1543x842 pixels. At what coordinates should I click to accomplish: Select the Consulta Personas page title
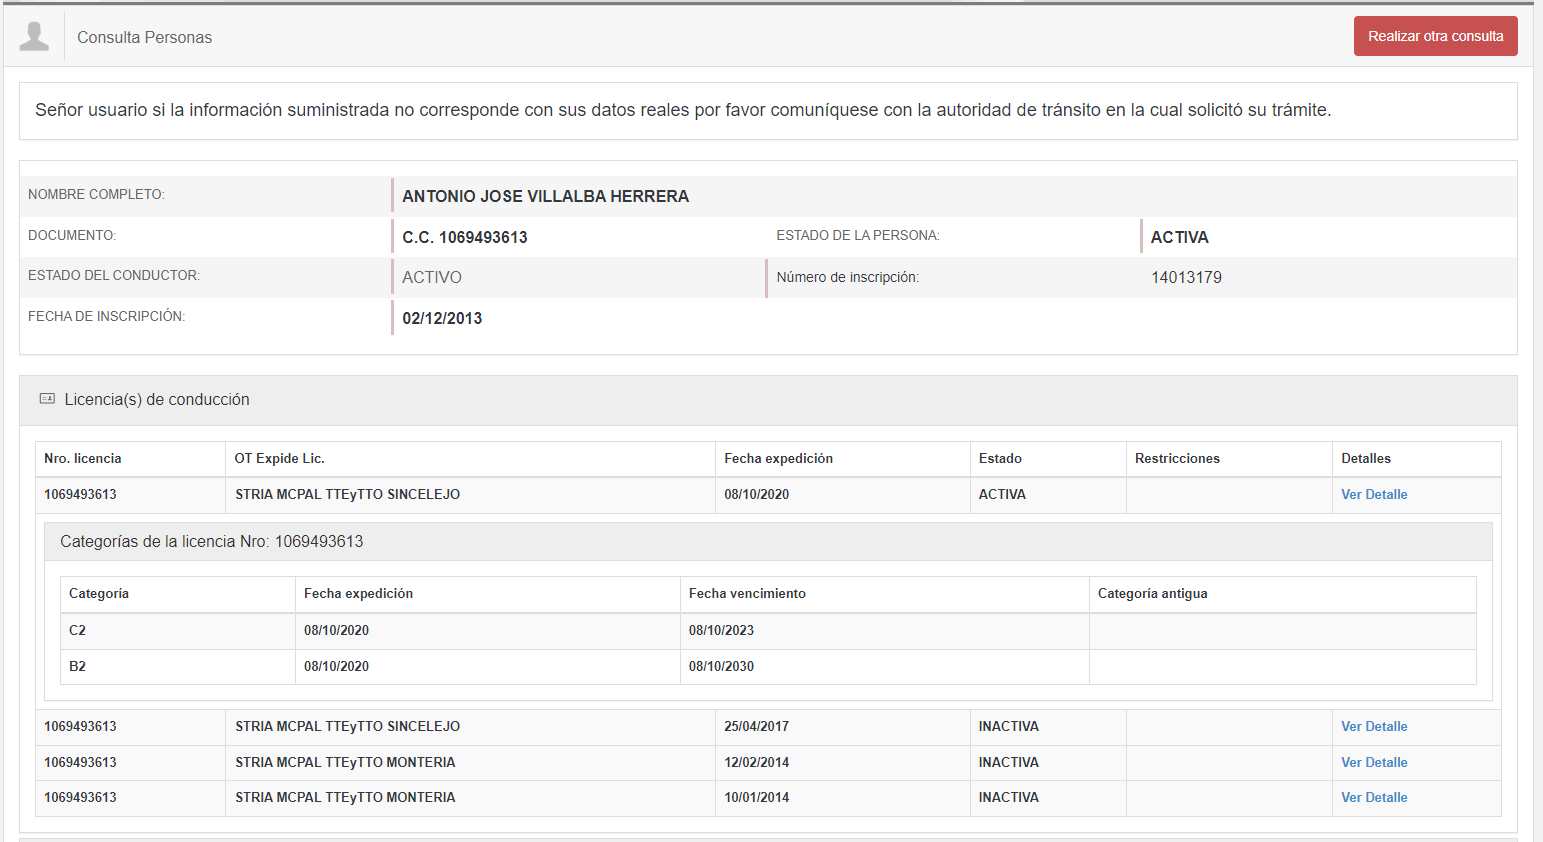[x=144, y=38]
